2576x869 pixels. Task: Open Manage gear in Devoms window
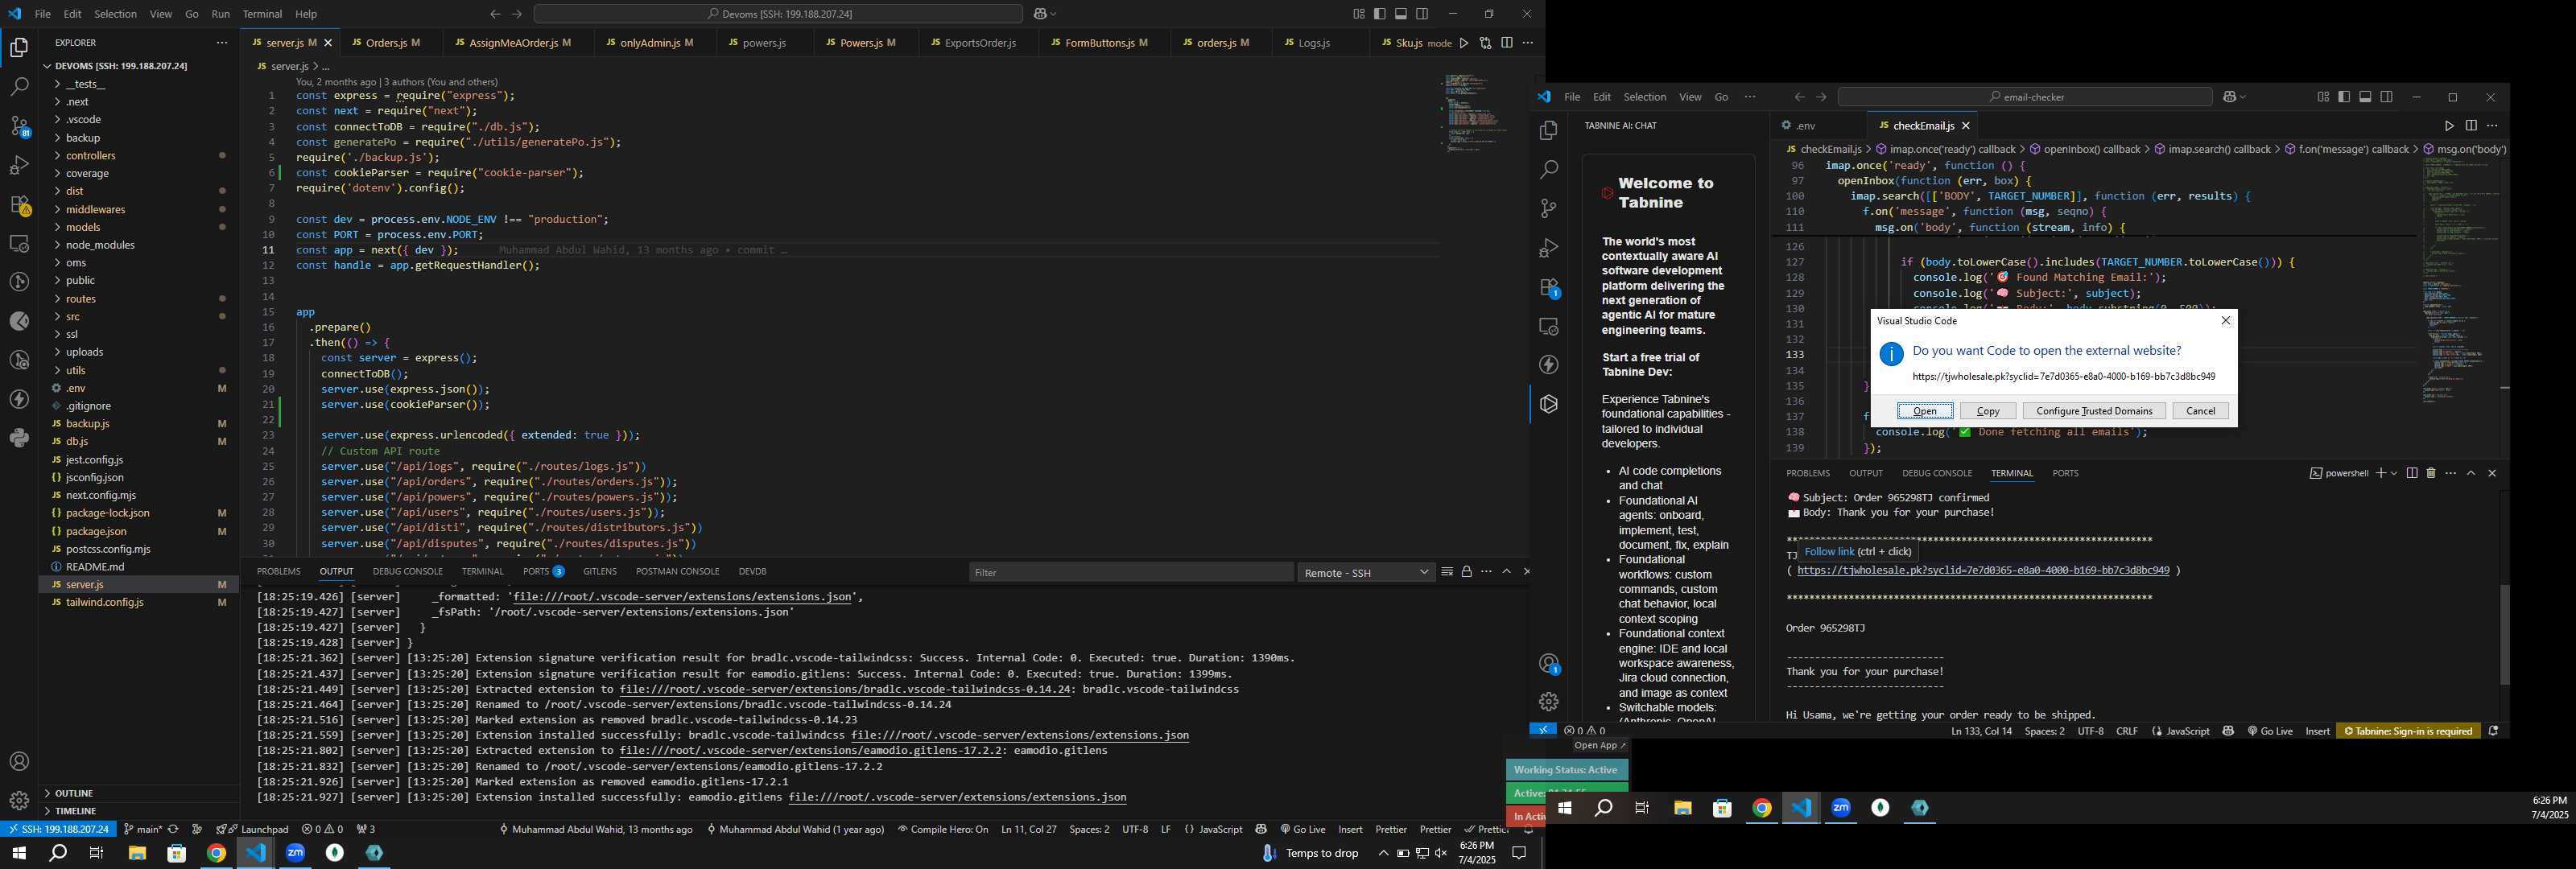[x=19, y=800]
